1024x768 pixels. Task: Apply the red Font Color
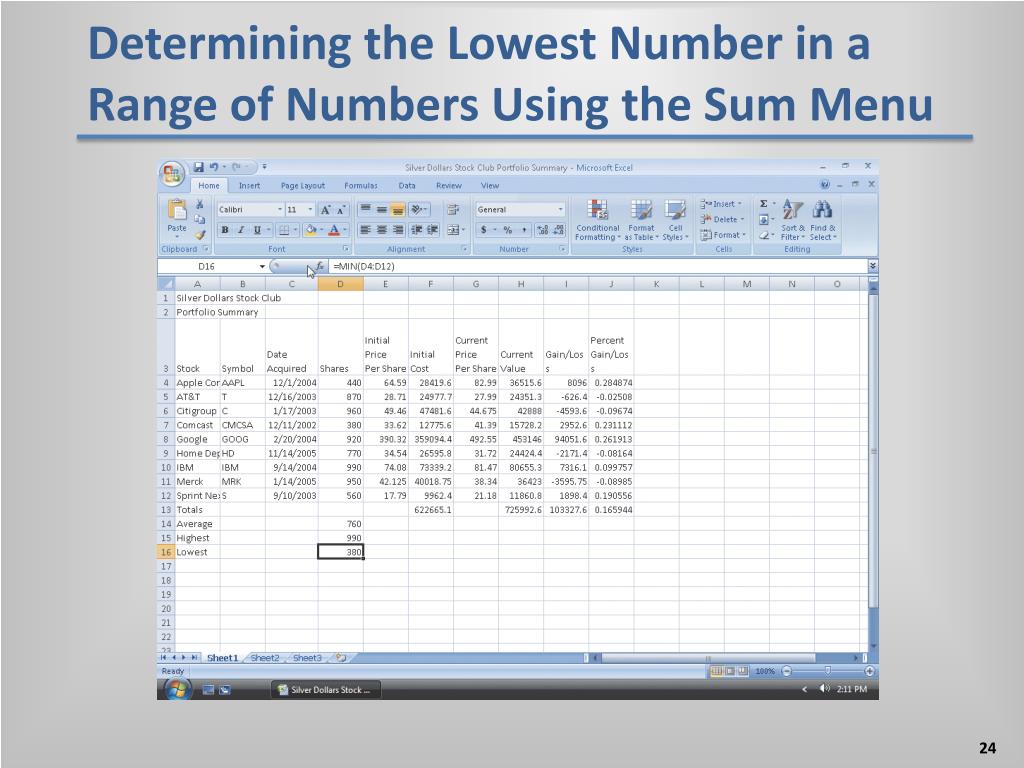(x=334, y=230)
